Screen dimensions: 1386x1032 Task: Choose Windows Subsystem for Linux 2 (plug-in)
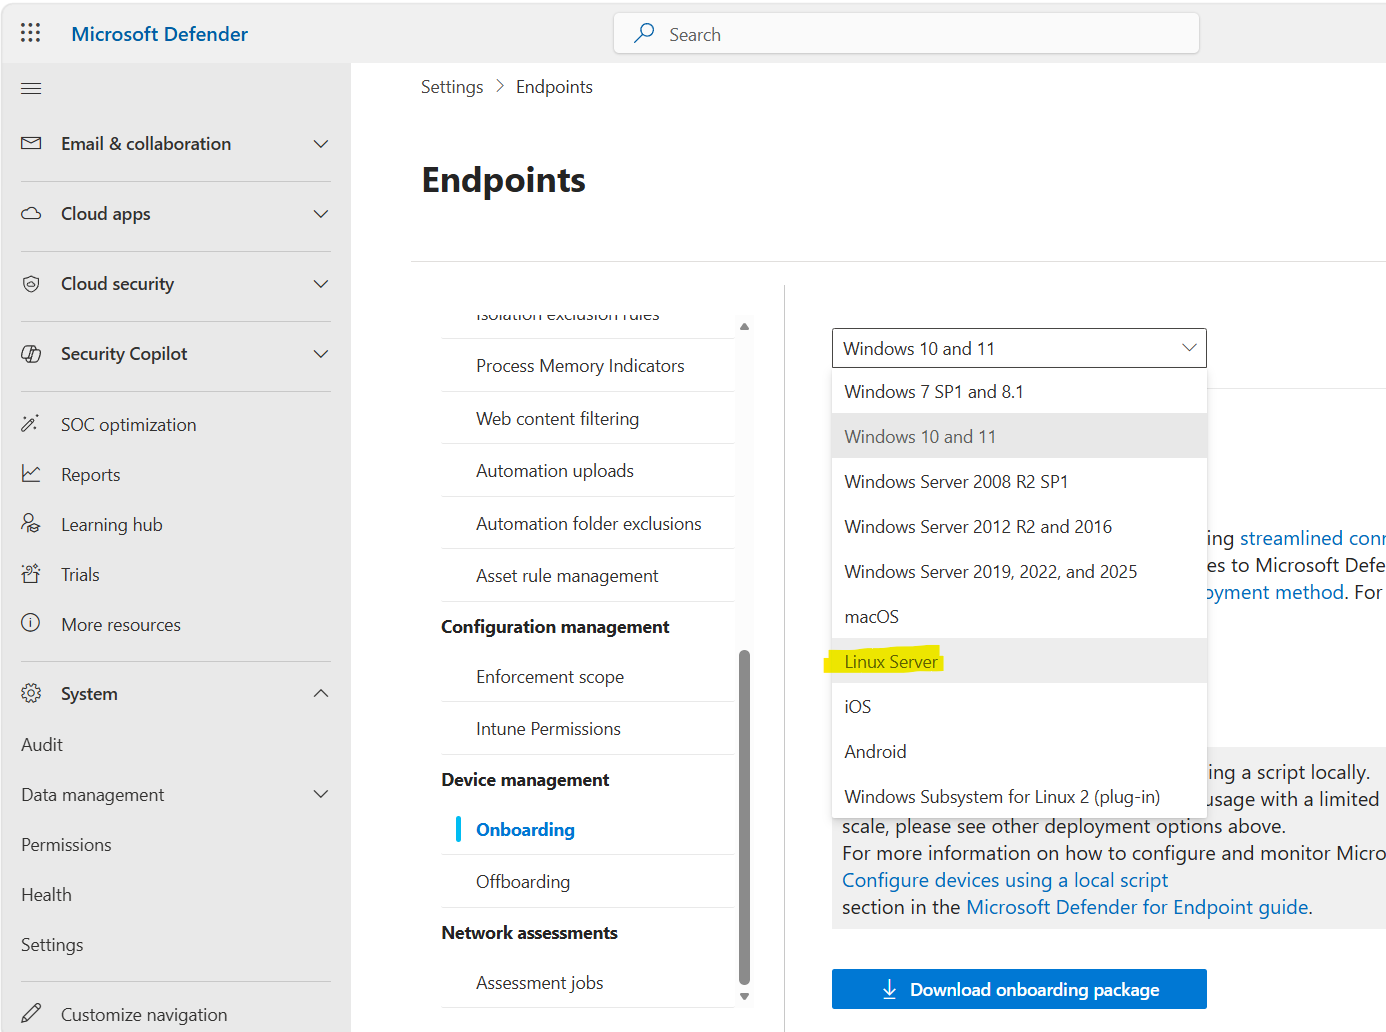pos(1019,796)
